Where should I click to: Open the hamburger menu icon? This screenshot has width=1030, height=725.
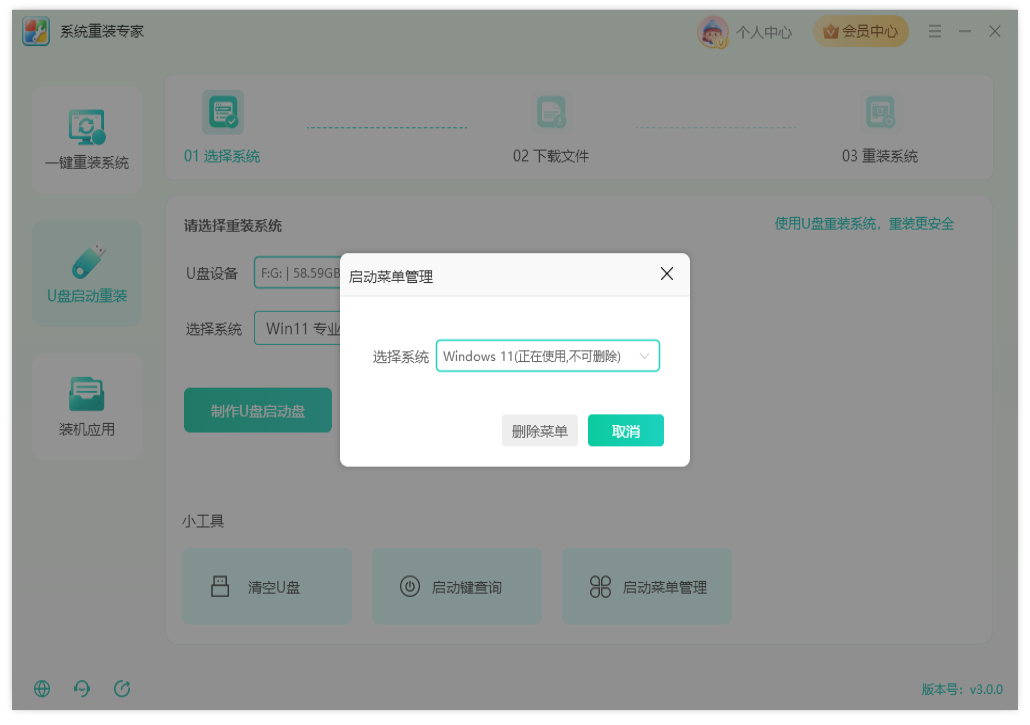[934, 31]
